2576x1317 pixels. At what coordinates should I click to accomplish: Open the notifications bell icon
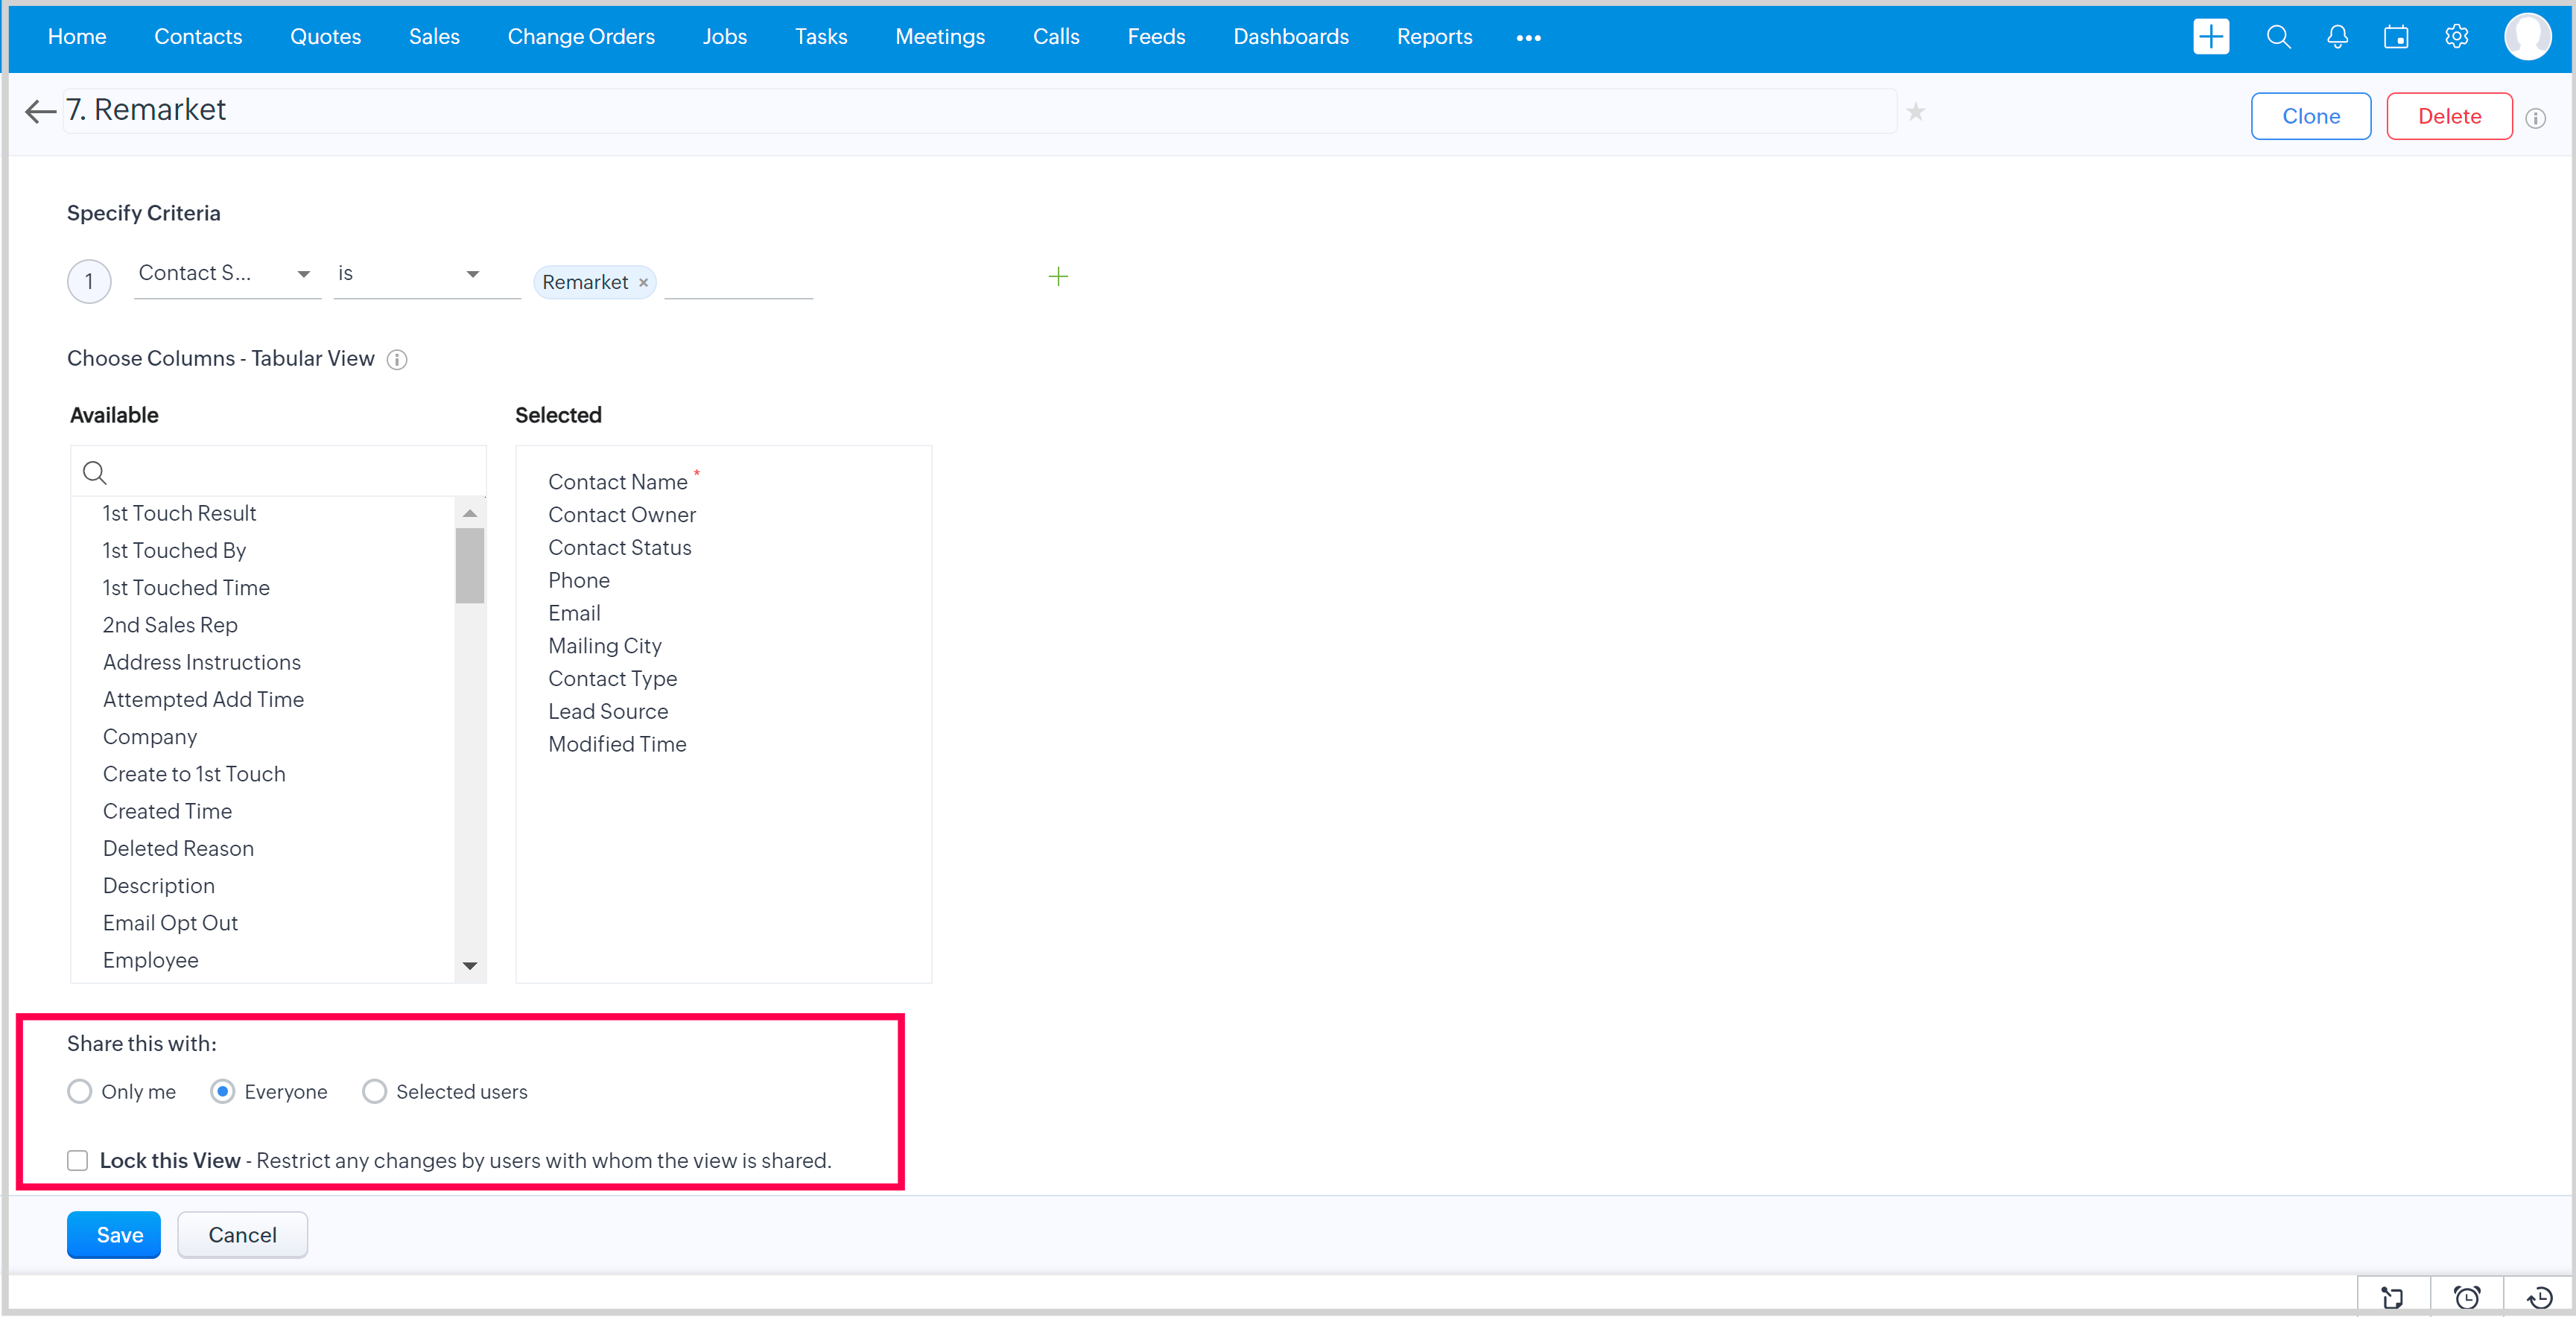click(2337, 37)
